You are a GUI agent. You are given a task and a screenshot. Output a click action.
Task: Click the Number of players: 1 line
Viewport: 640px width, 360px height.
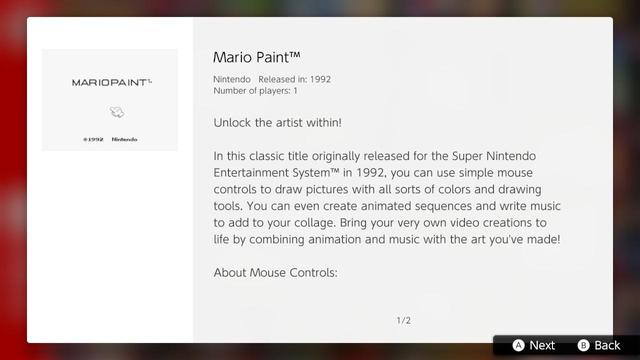click(x=256, y=91)
